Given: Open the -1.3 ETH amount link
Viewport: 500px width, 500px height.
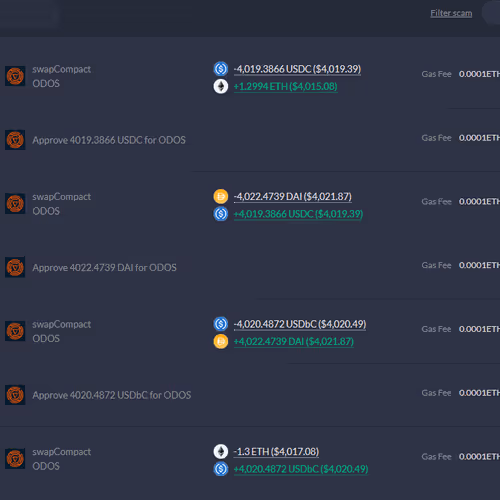Looking at the screenshot, I should point(276,452).
